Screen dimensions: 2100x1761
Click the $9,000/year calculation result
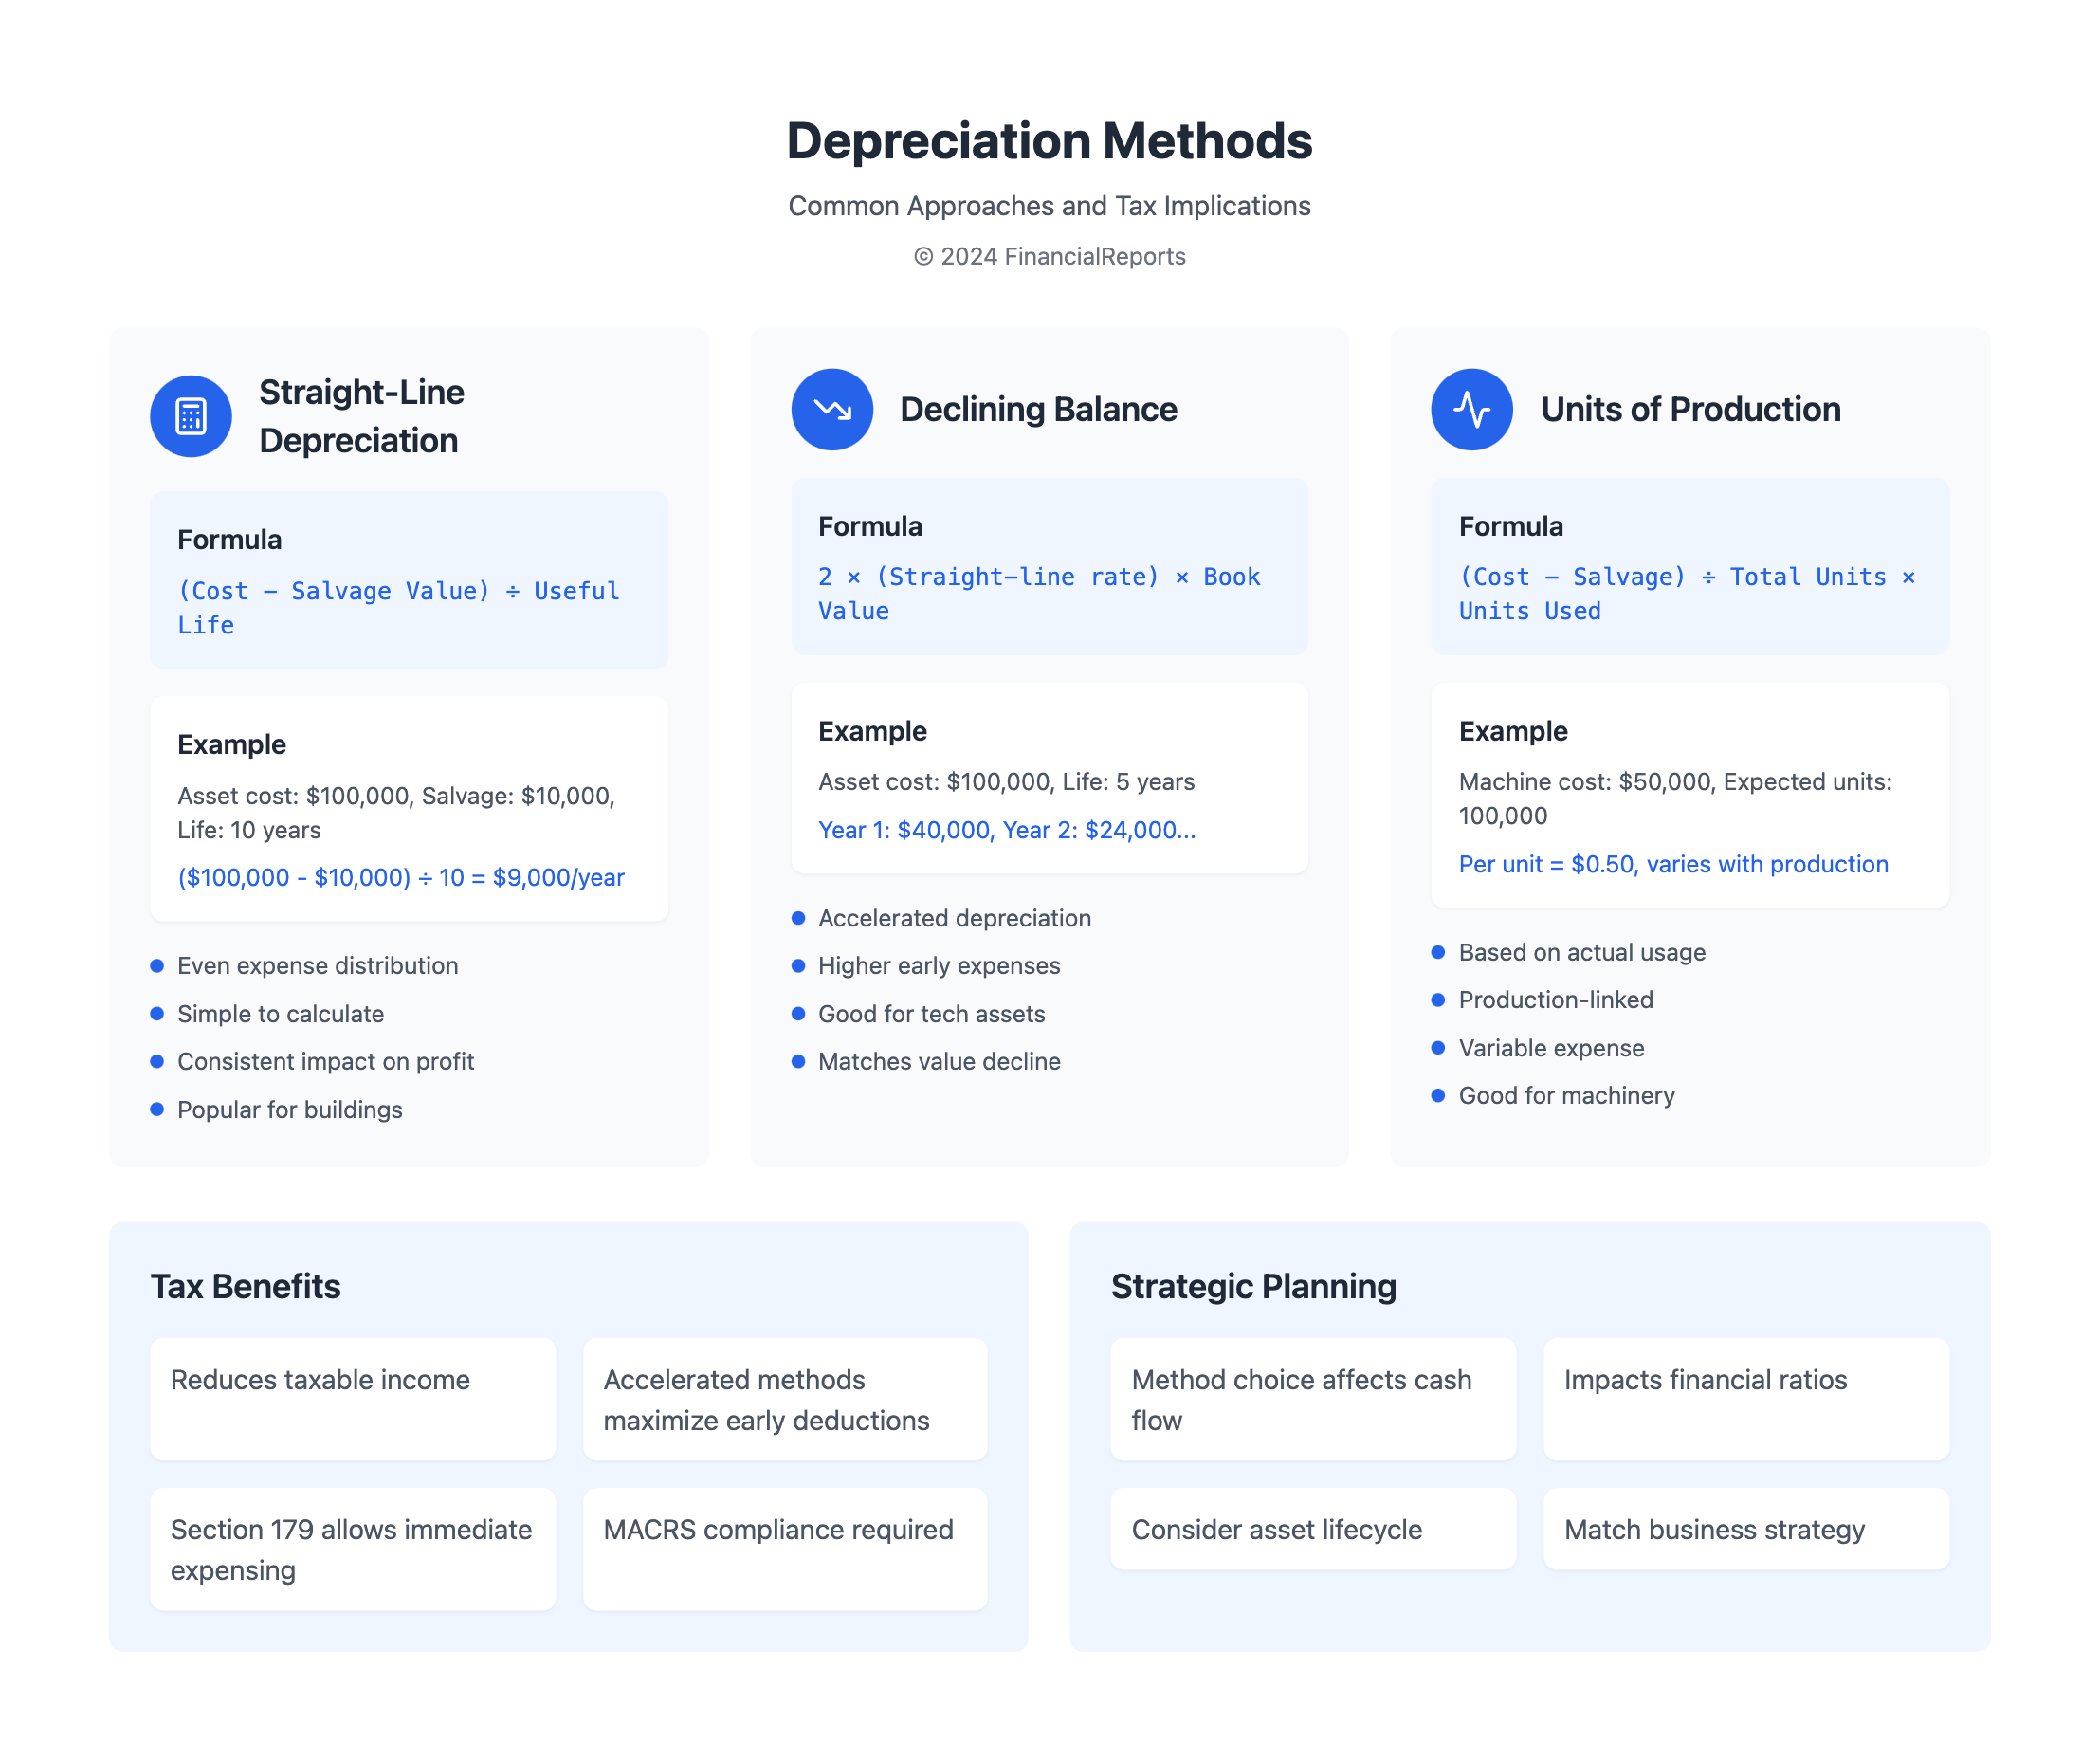point(401,877)
